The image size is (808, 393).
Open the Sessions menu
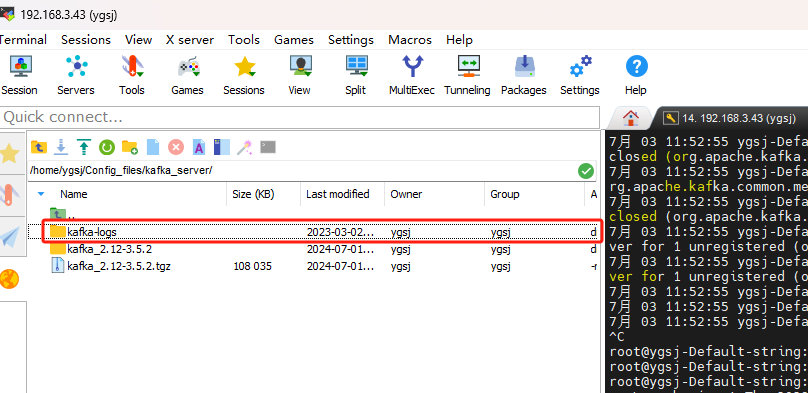click(86, 40)
